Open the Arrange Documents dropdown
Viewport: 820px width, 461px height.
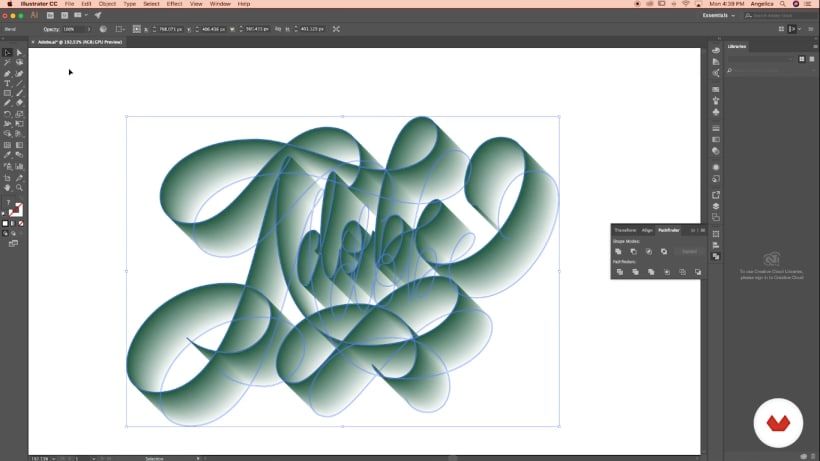pos(80,16)
